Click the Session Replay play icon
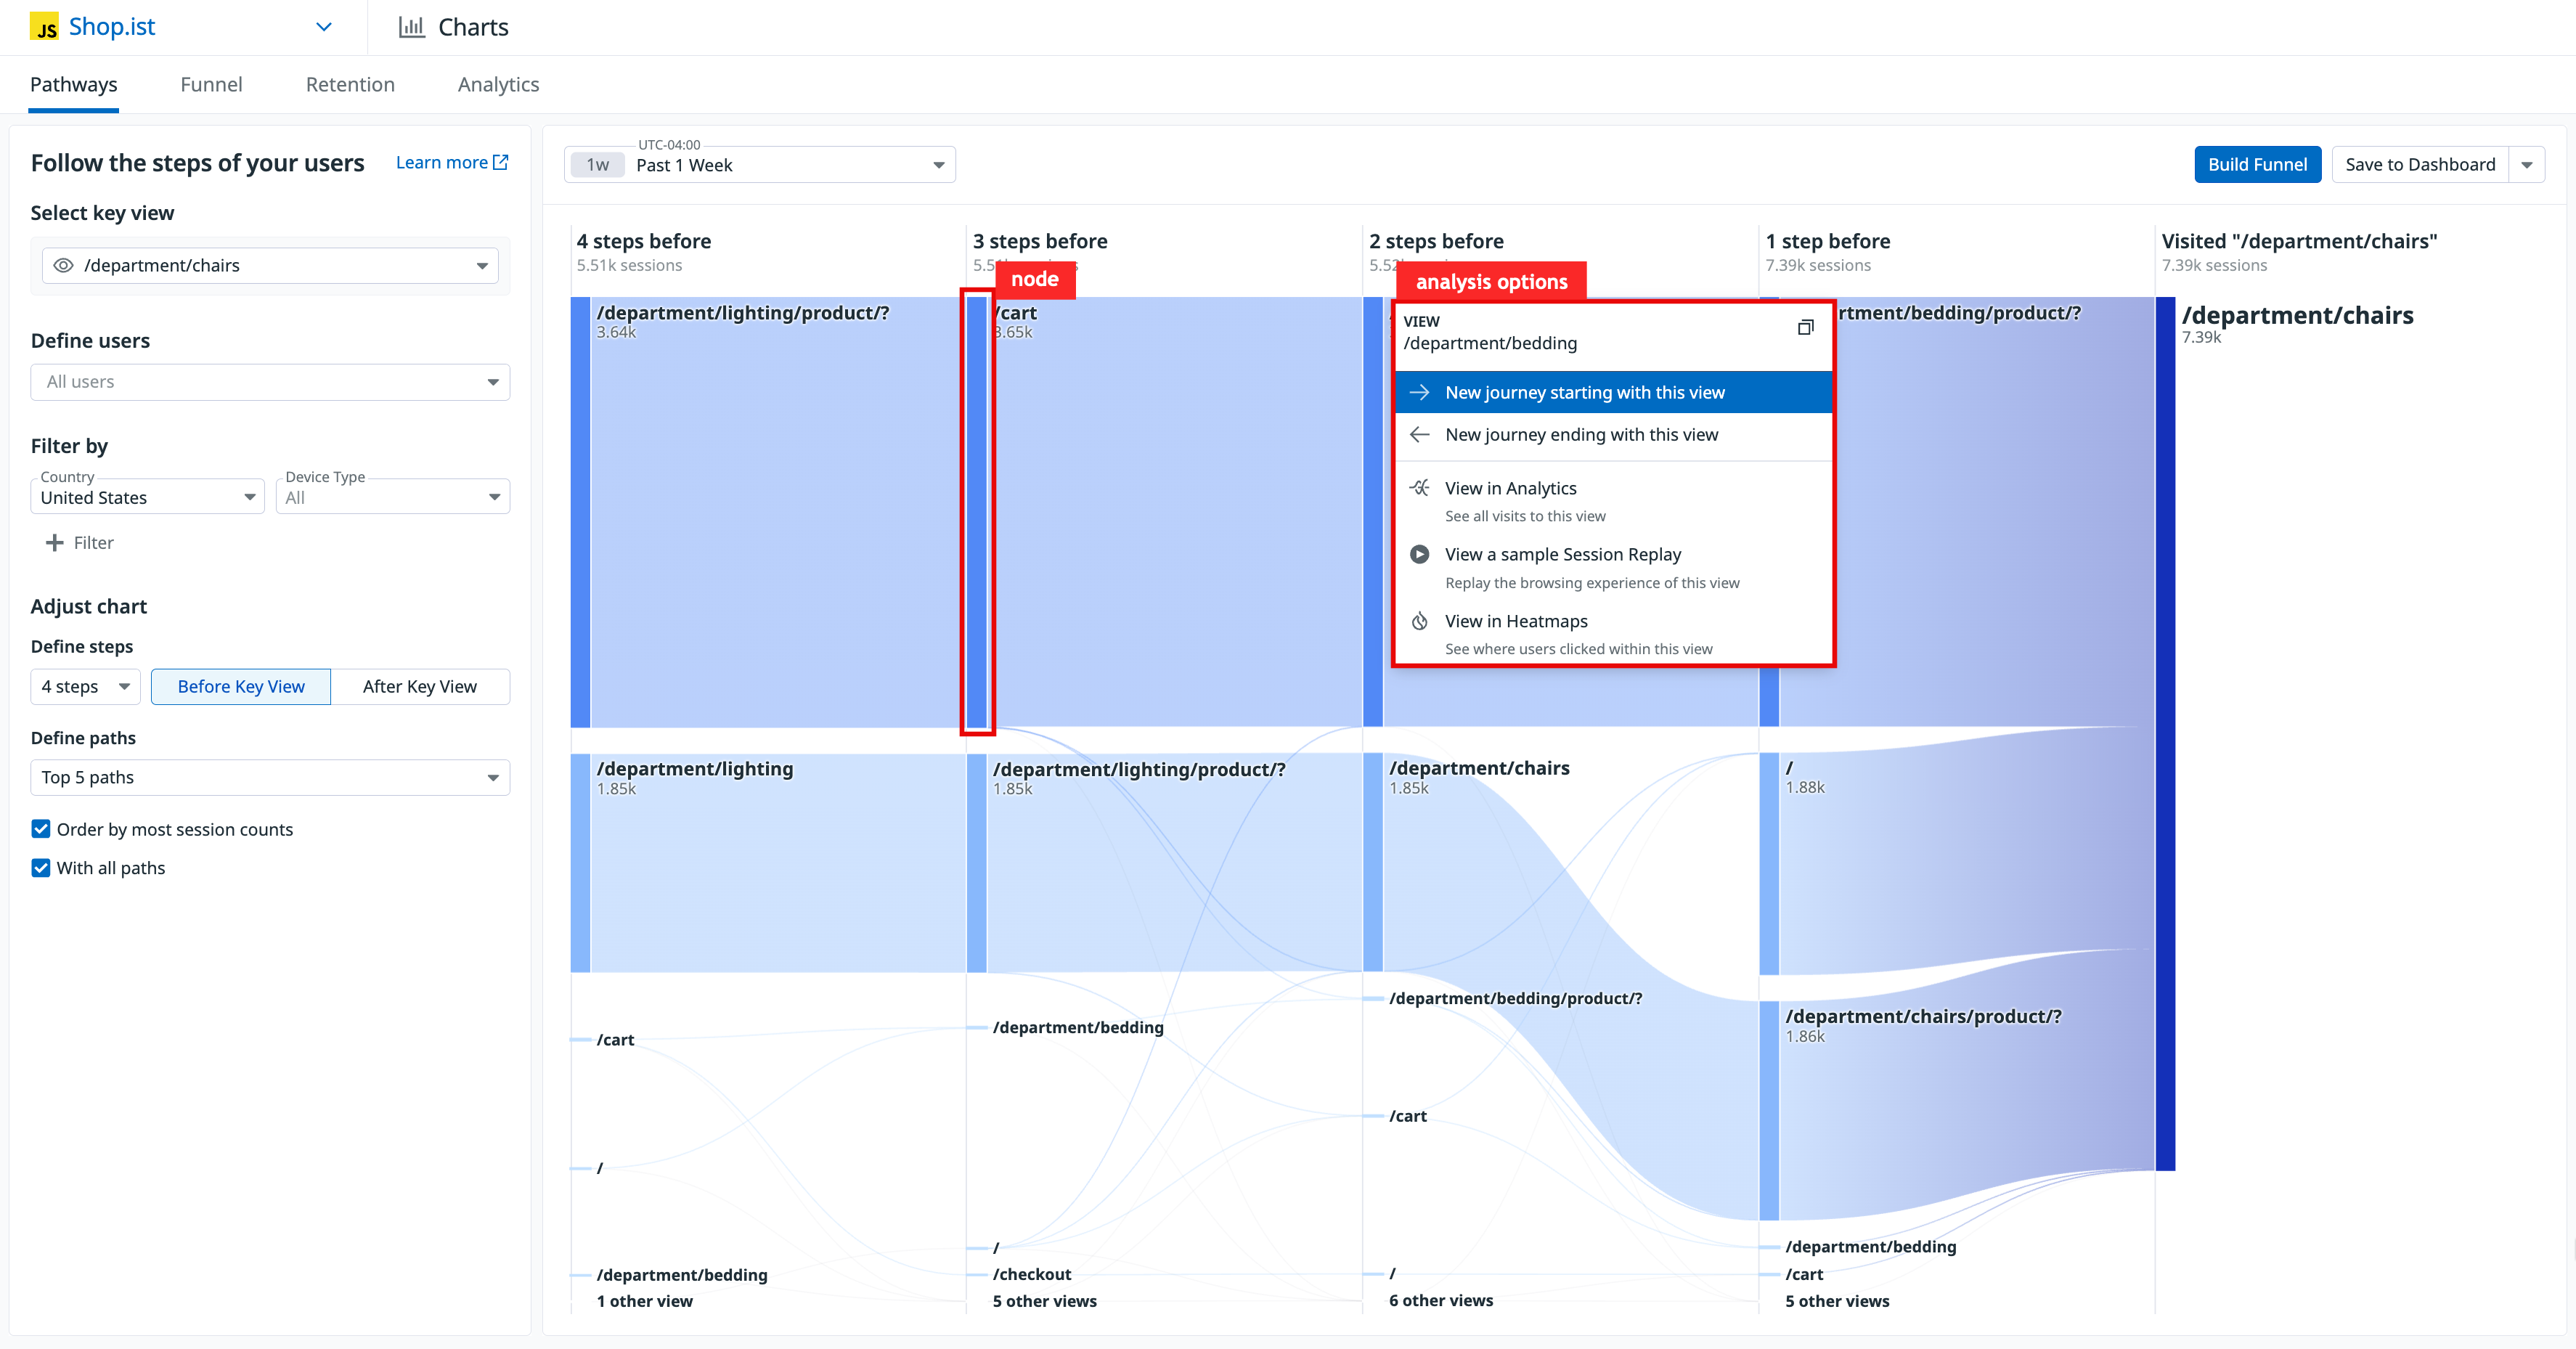This screenshot has width=2576, height=1349. click(1419, 554)
